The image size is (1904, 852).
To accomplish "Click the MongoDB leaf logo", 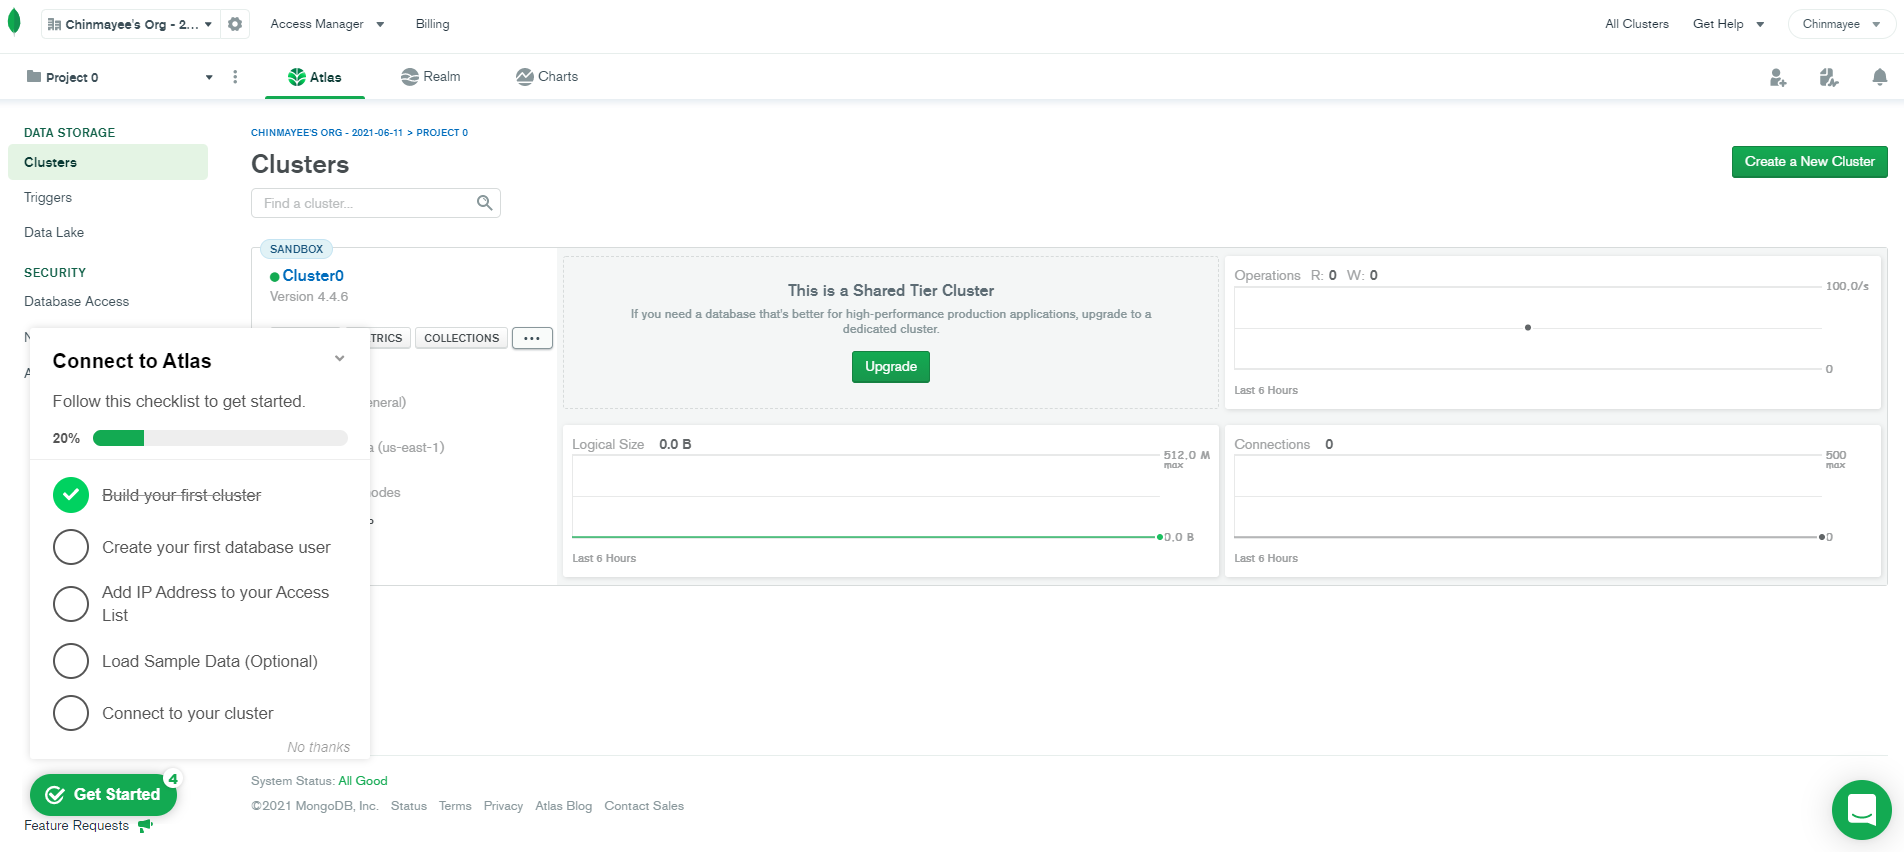I will (x=14, y=22).
